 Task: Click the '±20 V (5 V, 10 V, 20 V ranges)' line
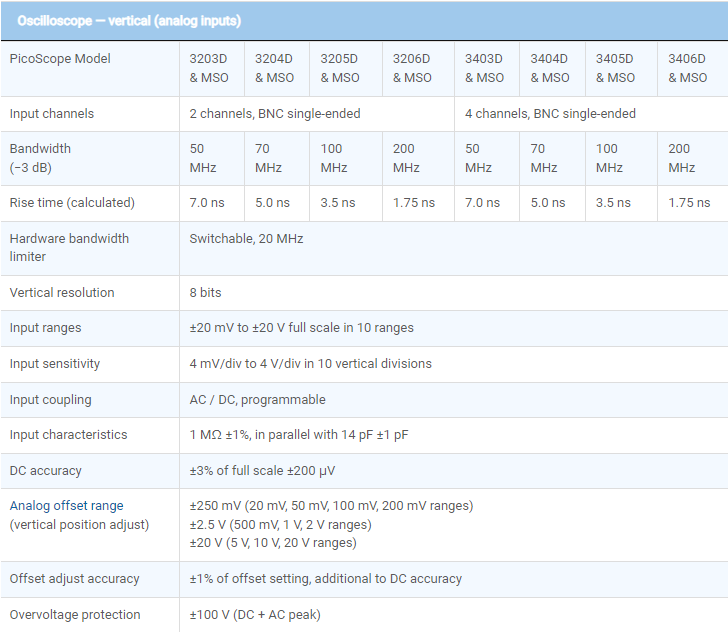click(x=273, y=543)
